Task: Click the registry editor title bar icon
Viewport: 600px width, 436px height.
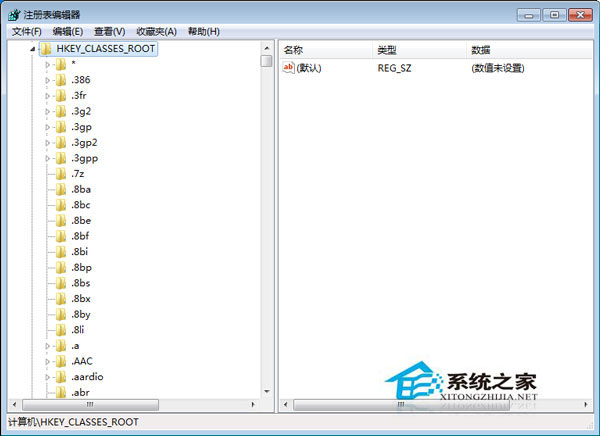Action: (x=14, y=15)
